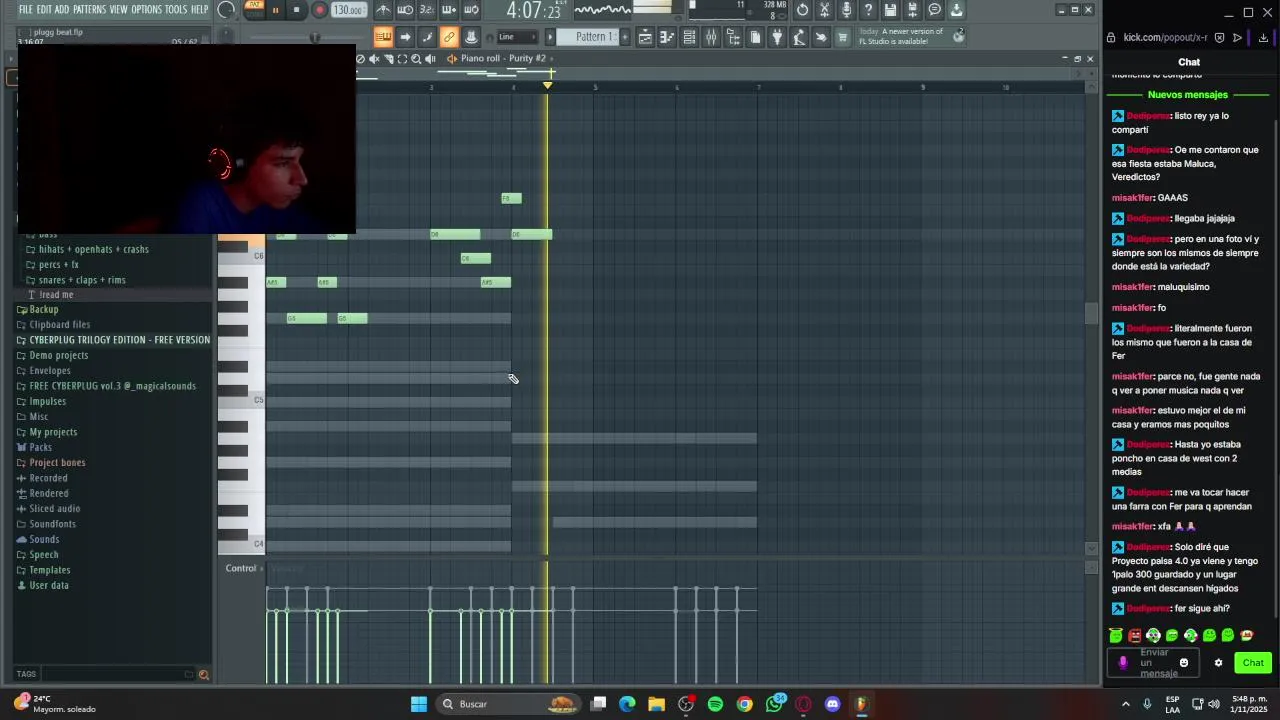
Task: Move the playhead marker on timeline
Action: 547,85
